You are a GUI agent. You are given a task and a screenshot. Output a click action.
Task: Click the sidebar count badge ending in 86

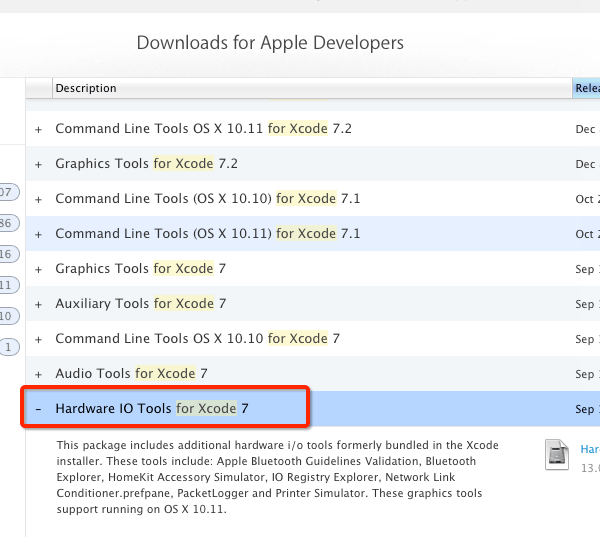click(8, 223)
